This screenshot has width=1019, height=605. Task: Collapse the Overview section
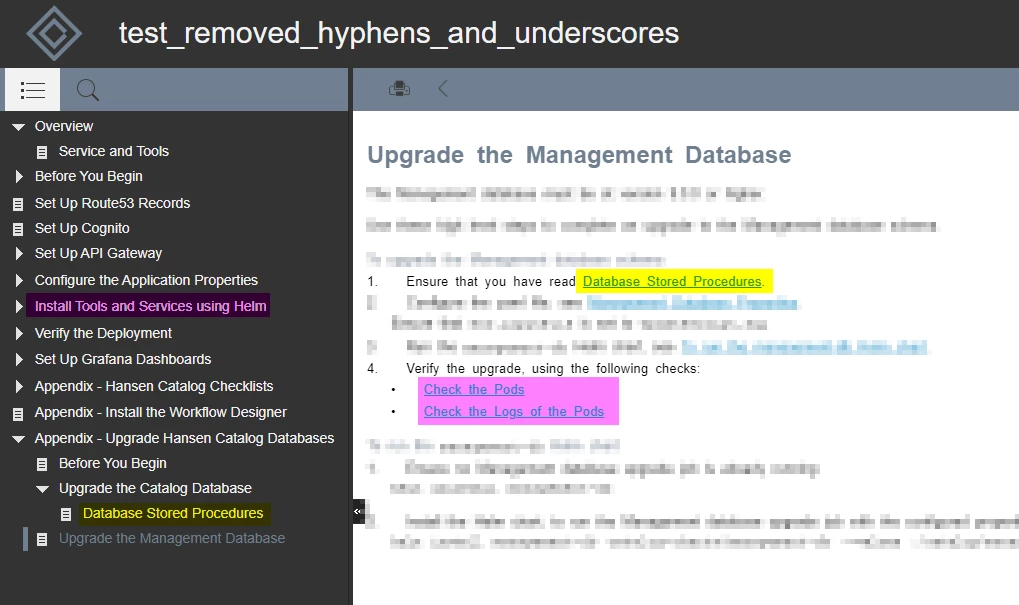point(18,127)
